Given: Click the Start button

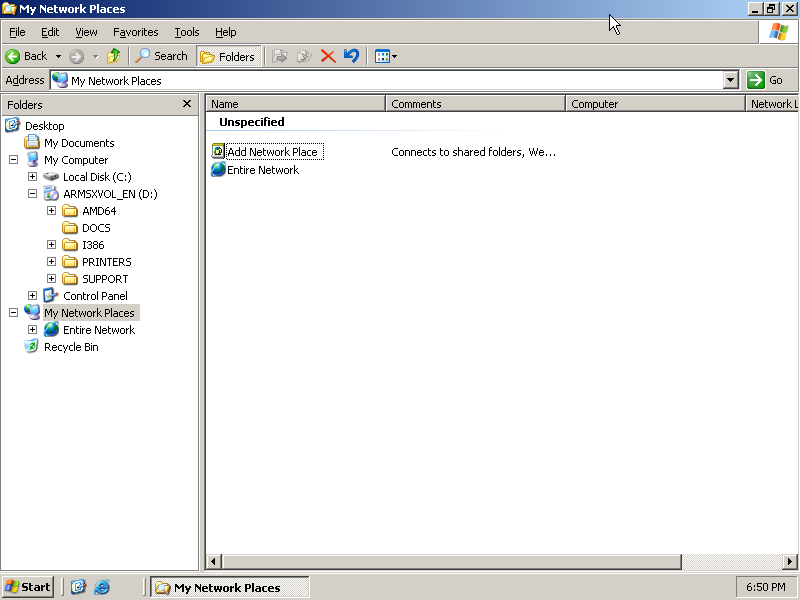Looking at the screenshot, I should pos(27,587).
